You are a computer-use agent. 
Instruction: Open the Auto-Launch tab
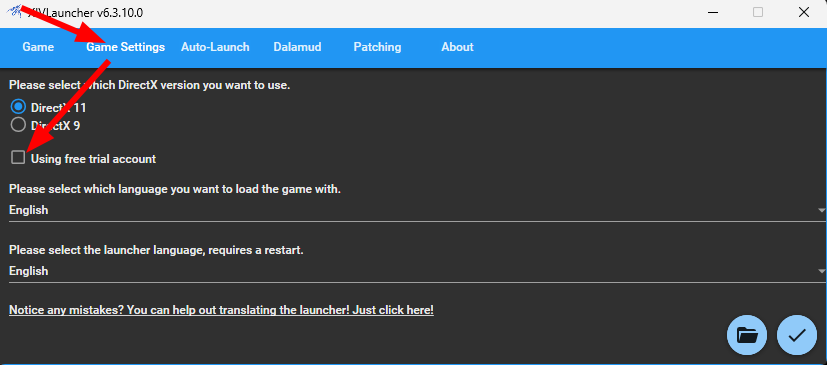(x=215, y=47)
